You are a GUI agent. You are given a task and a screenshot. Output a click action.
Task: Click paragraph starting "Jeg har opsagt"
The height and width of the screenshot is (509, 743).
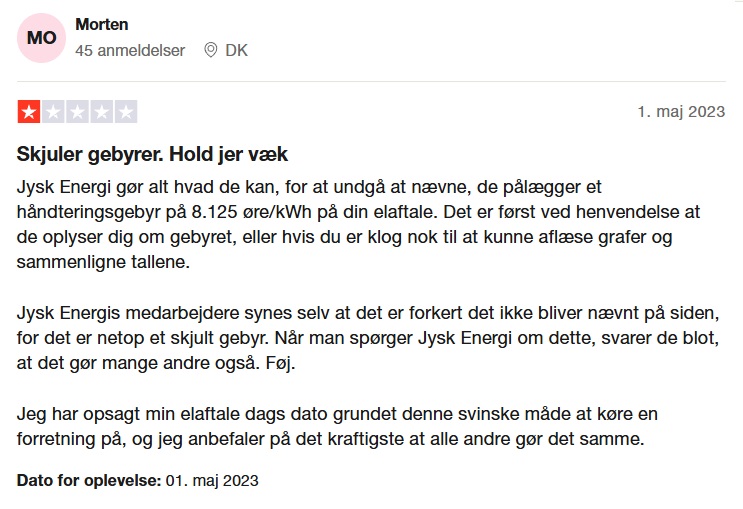pos(337,426)
